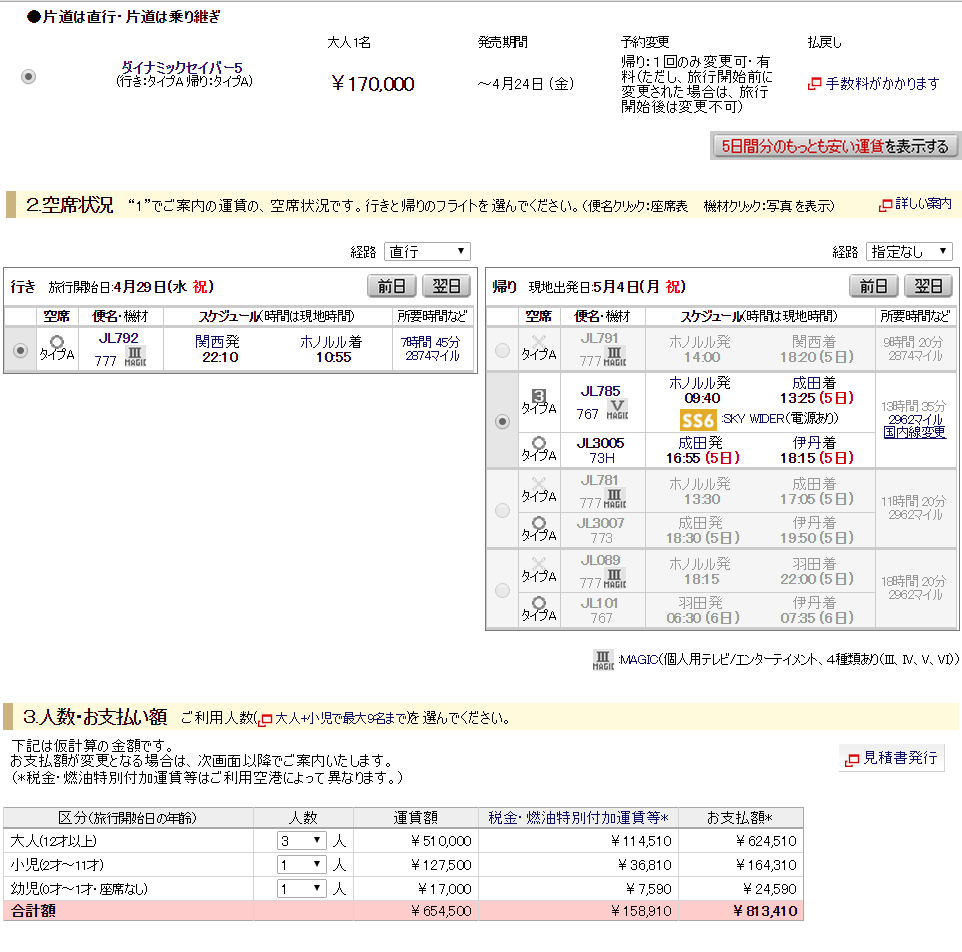
Task: Select the JL089 return flight radio button
Action: pyautogui.click(x=502, y=590)
